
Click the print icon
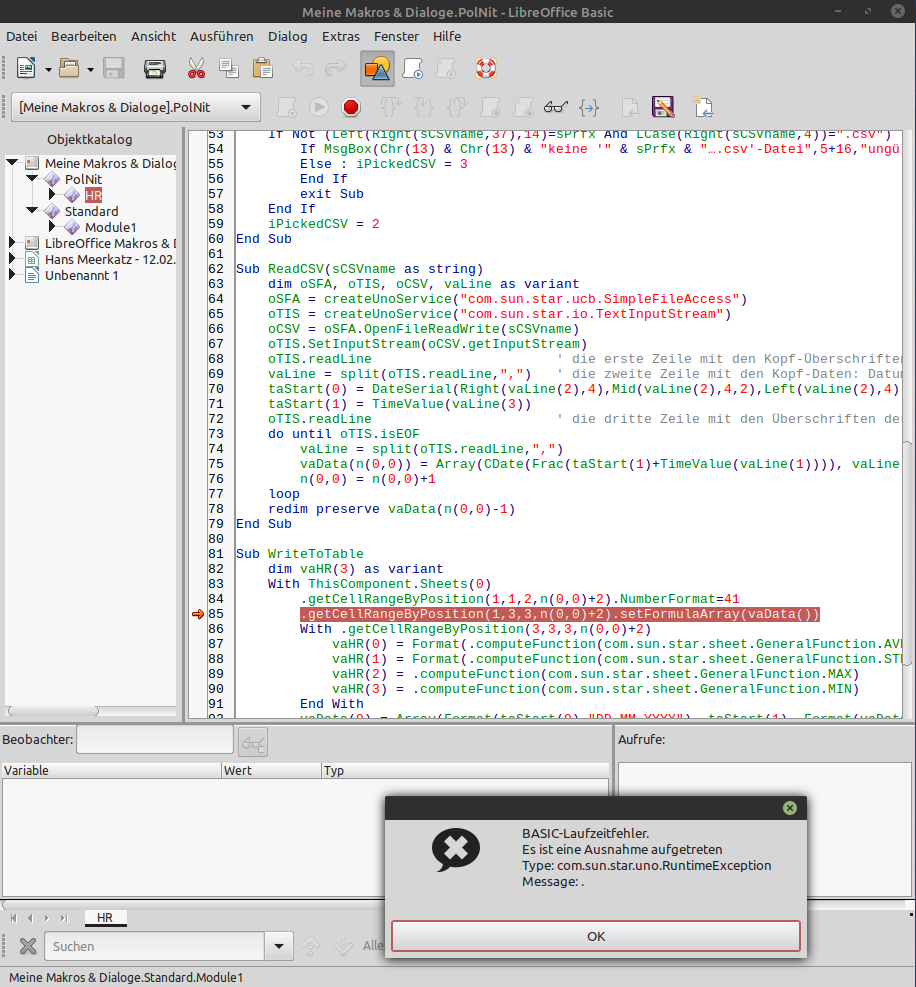(x=154, y=68)
